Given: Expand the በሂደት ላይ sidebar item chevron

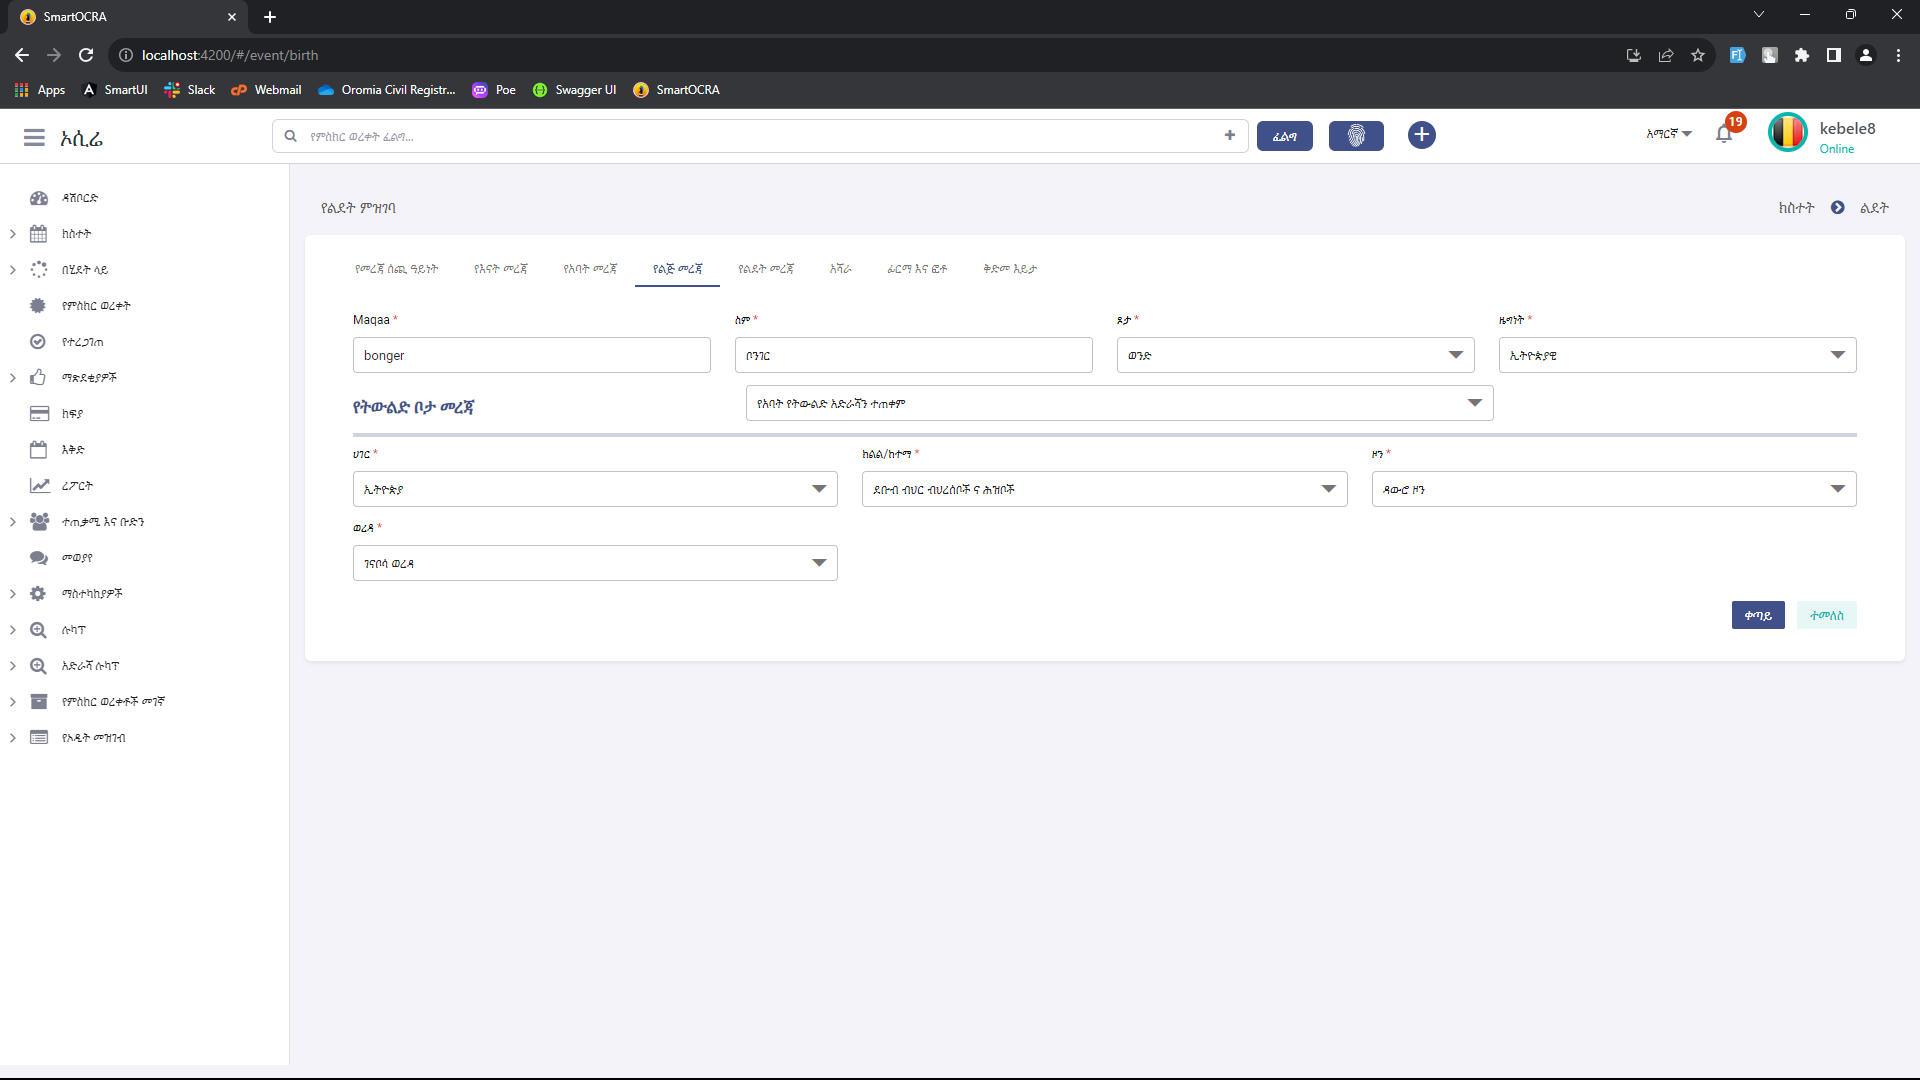Looking at the screenshot, I should (13, 270).
